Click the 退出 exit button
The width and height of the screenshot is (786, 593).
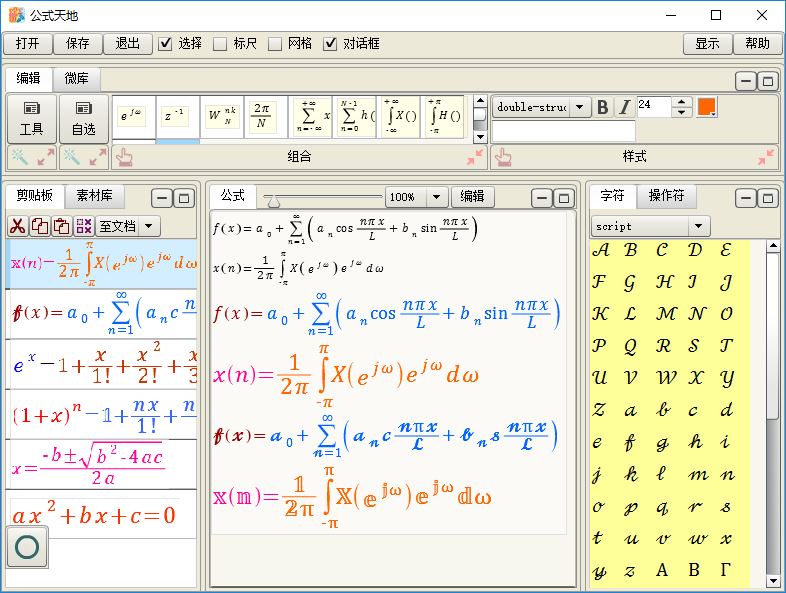click(127, 44)
